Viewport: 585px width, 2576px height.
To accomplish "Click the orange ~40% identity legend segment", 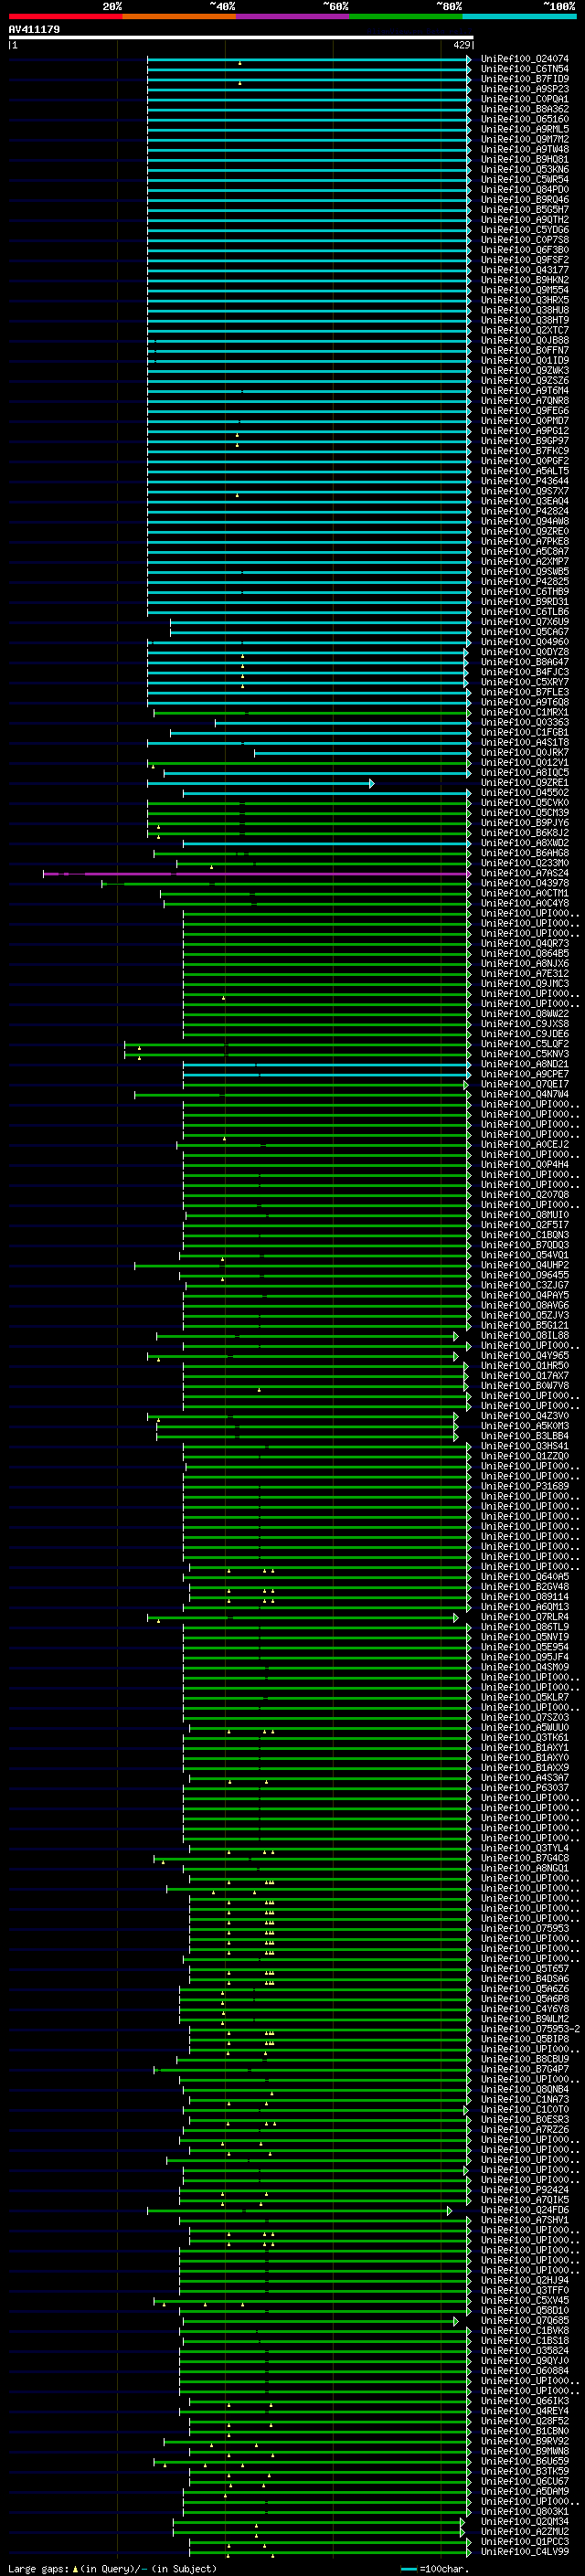I will (179, 17).
